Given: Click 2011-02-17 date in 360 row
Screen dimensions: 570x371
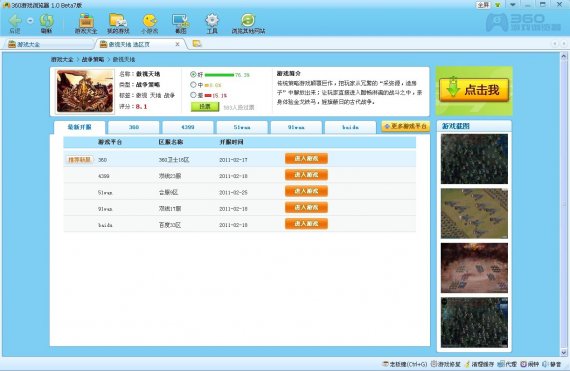Looking at the screenshot, I should tap(233, 160).
